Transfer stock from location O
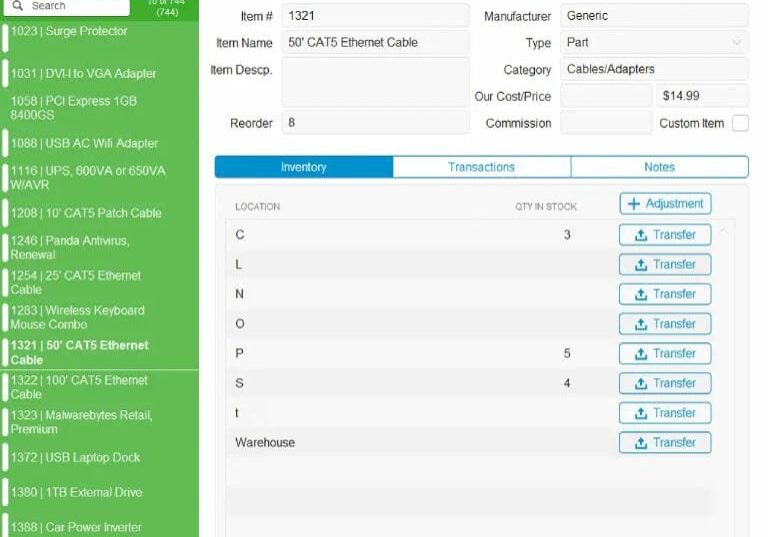The image size is (768, 537). (x=665, y=324)
